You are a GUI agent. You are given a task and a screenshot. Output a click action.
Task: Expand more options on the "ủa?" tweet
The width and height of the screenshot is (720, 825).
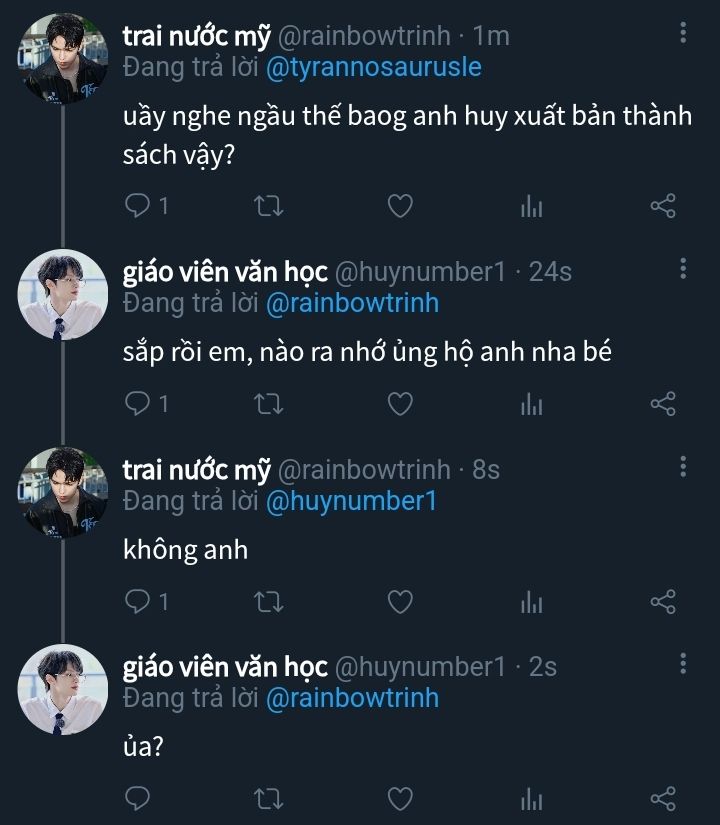pos(683,664)
